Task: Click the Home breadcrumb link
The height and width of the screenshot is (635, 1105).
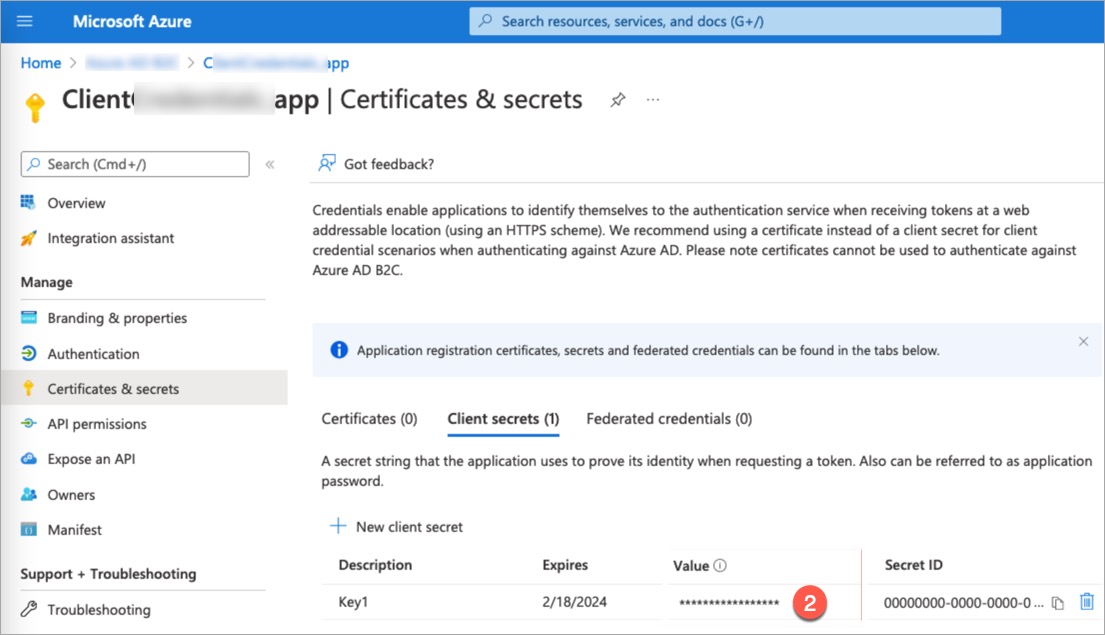Action: coord(41,63)
